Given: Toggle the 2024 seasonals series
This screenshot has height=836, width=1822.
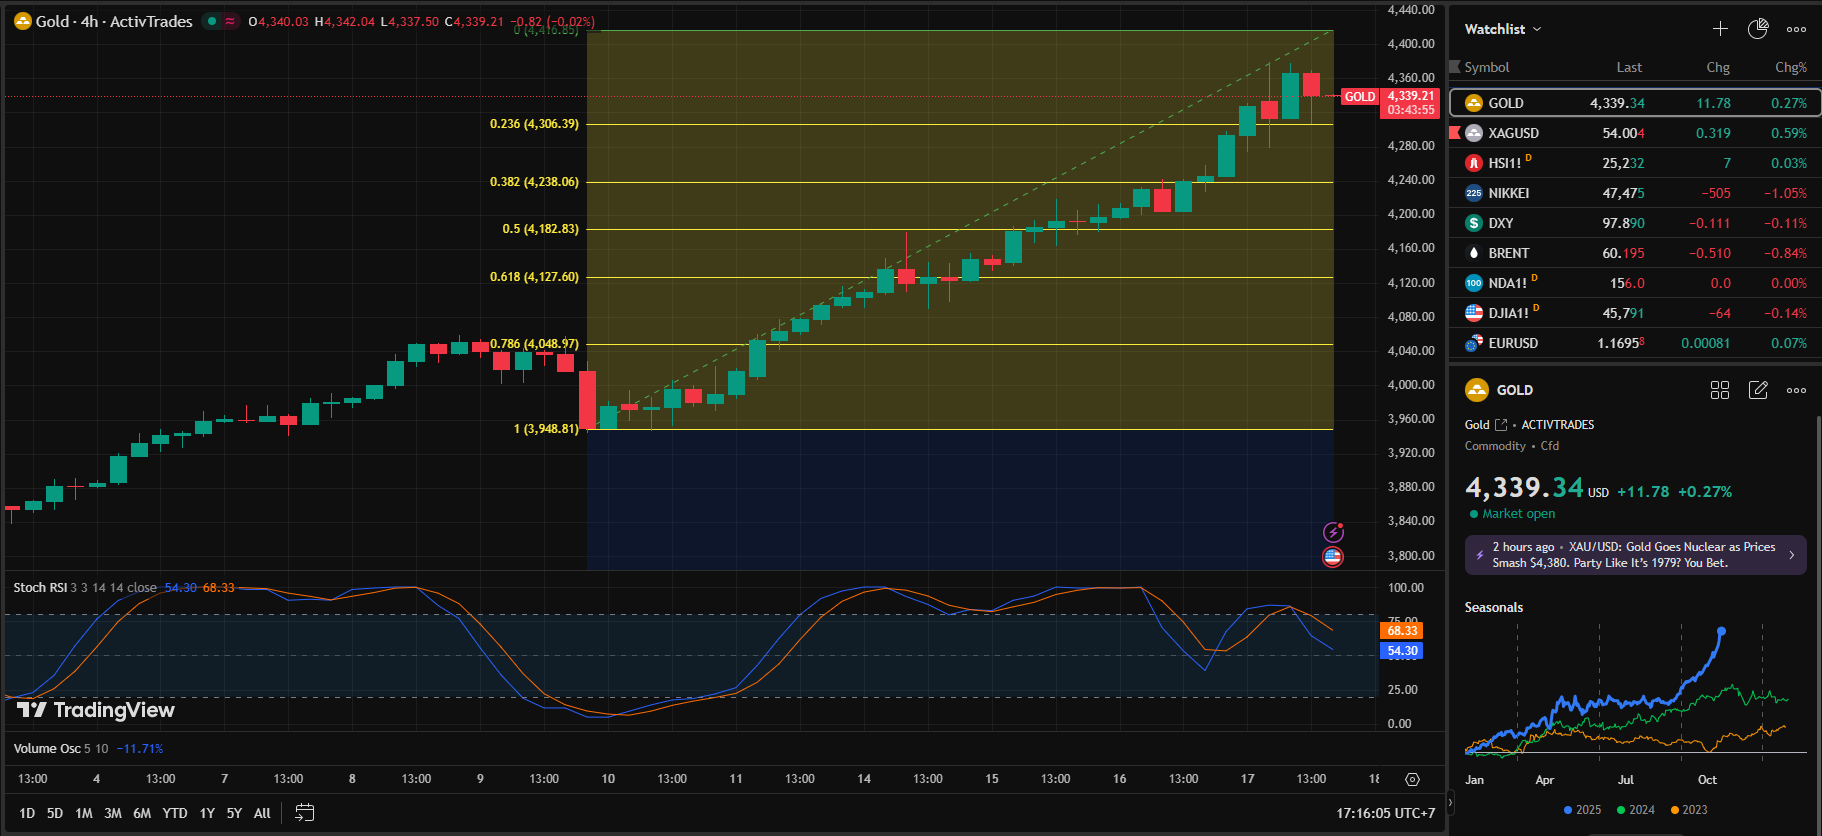Looking at the screenshot, I should coord(1636,810).
